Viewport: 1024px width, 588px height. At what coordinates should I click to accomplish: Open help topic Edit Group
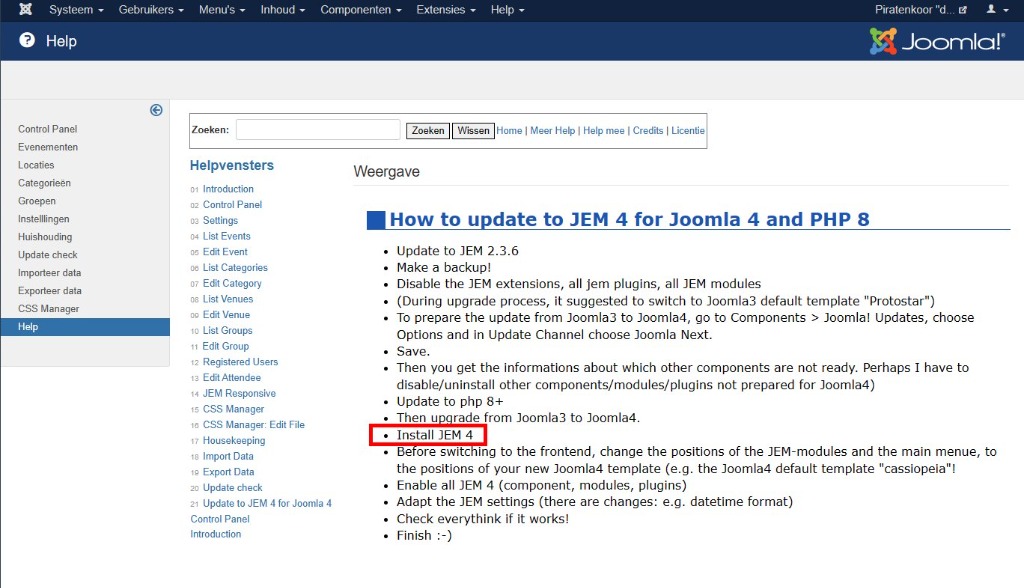point(225,346)
